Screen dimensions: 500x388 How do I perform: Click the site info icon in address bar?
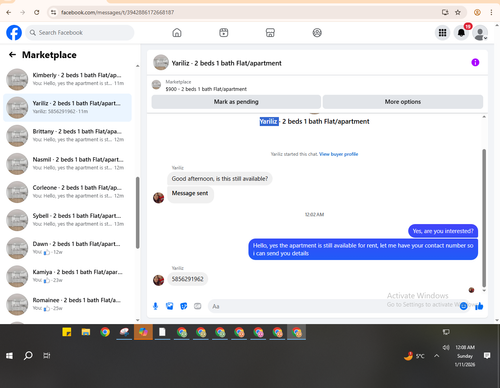pos(53,12)
